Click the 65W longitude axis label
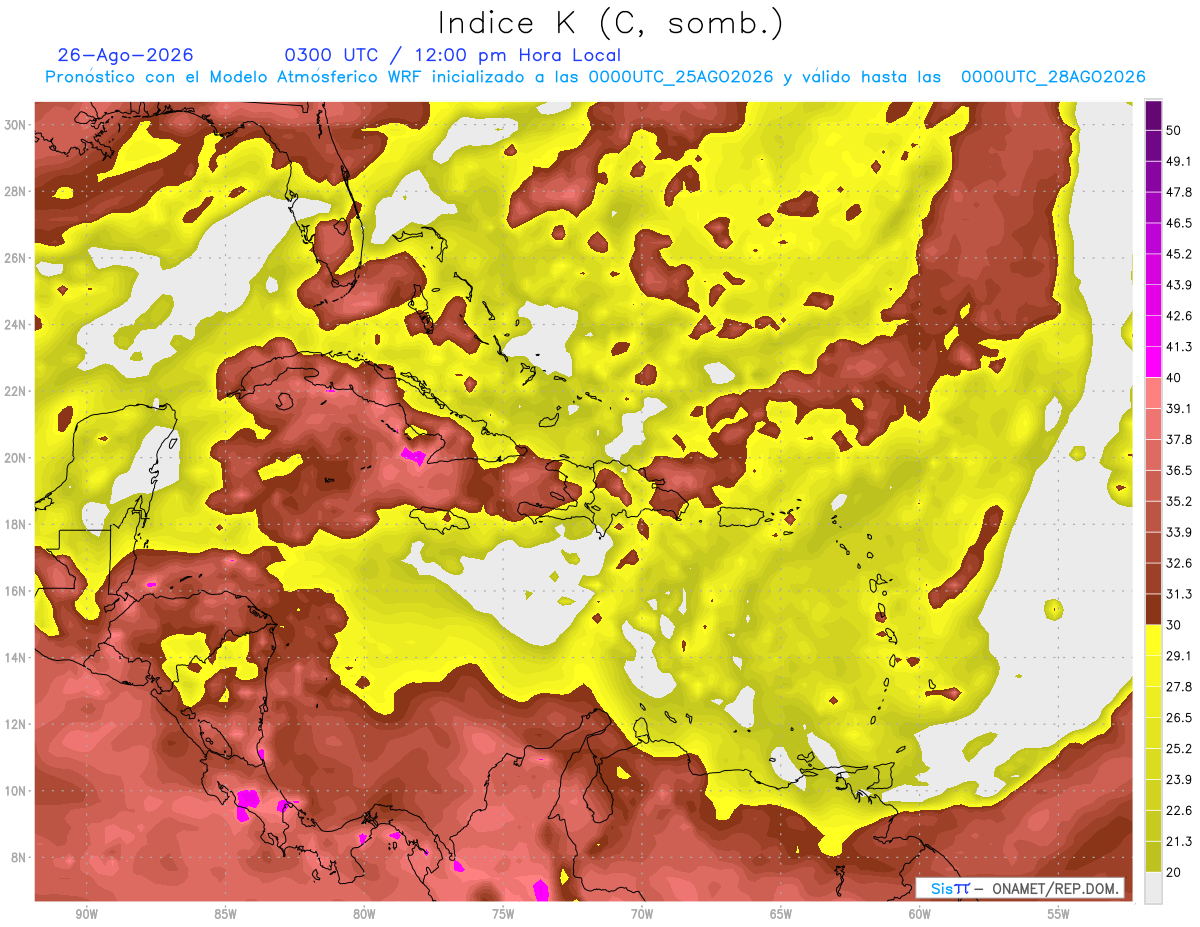The image size is (1200, 927). [x=781, y=915]
